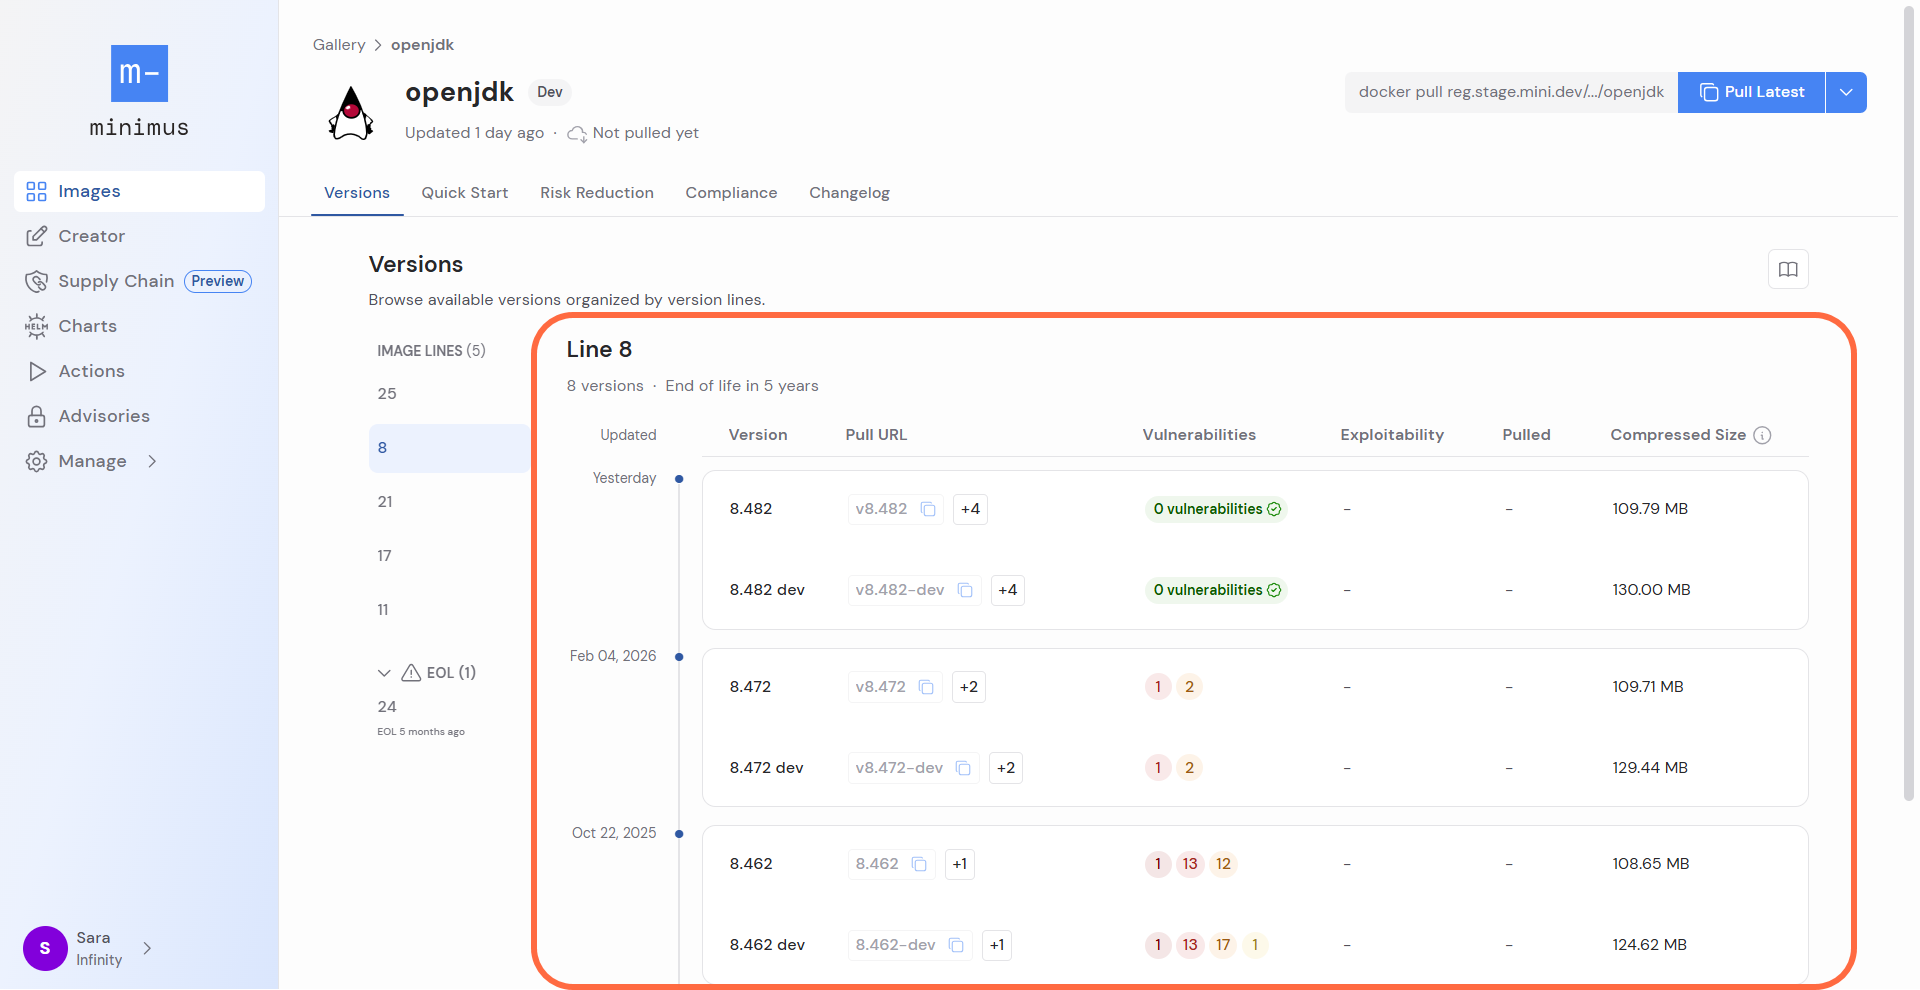Show +2 more tags for 8.472 dev
Image resolution: width=1920 pixels, height=990 pixels.
[1006, 768]
